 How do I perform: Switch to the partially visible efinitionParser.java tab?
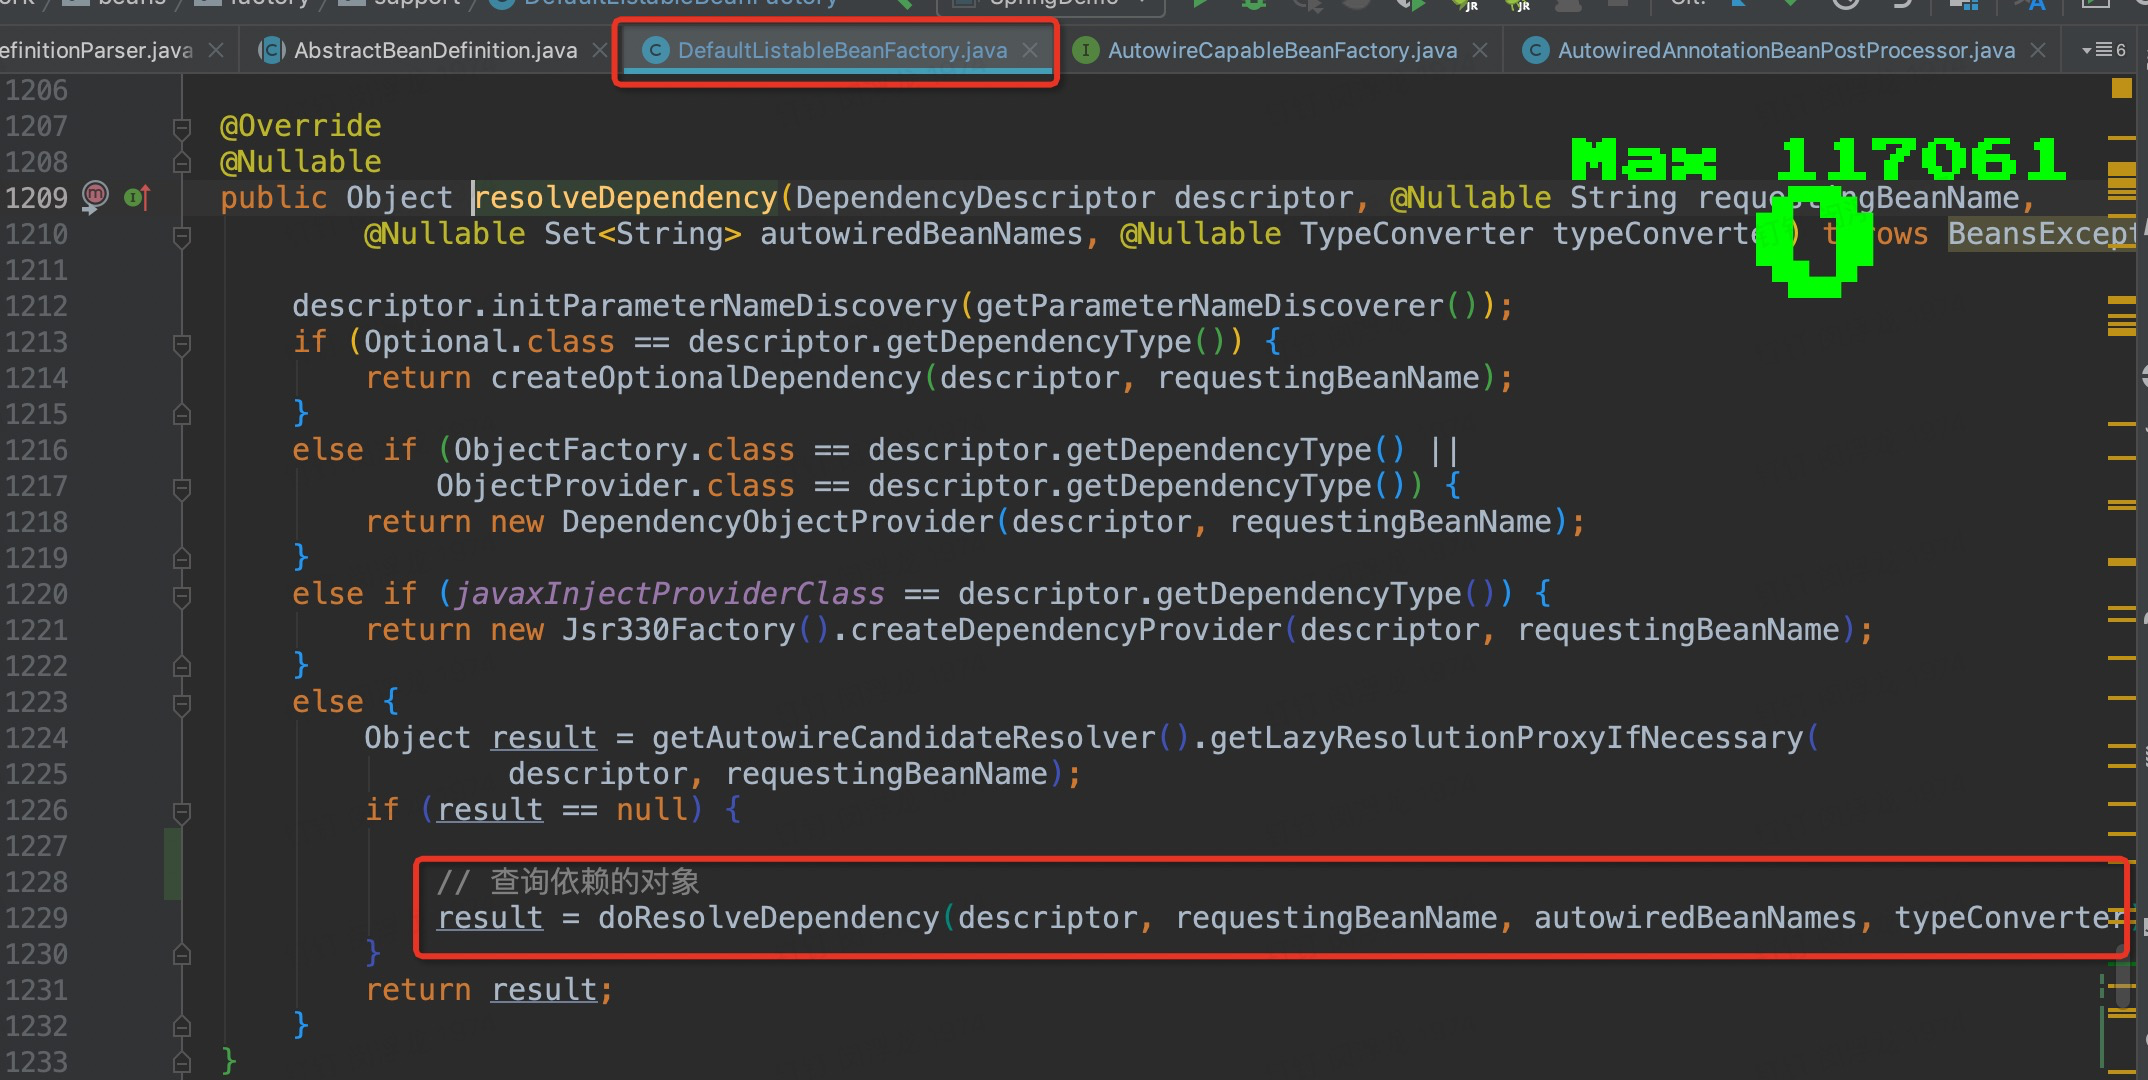point(96,50)
